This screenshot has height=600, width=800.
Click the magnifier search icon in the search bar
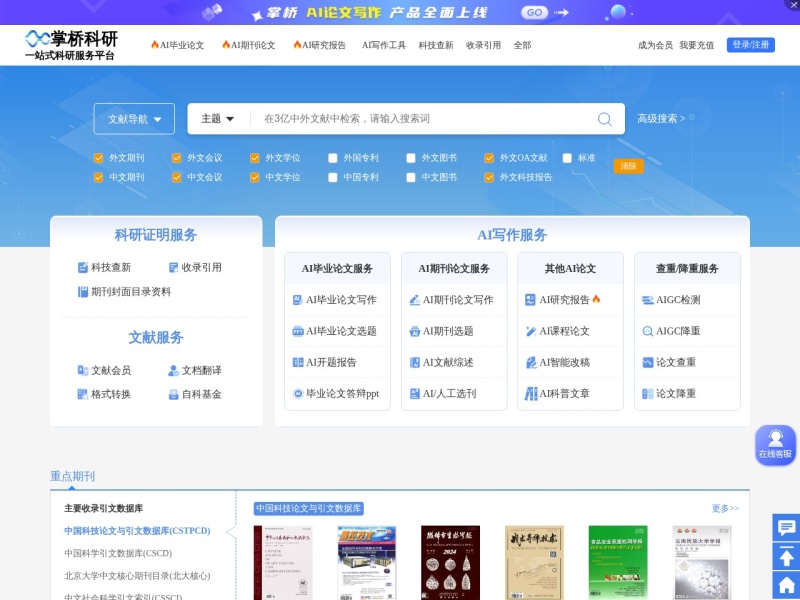point(605,119)
